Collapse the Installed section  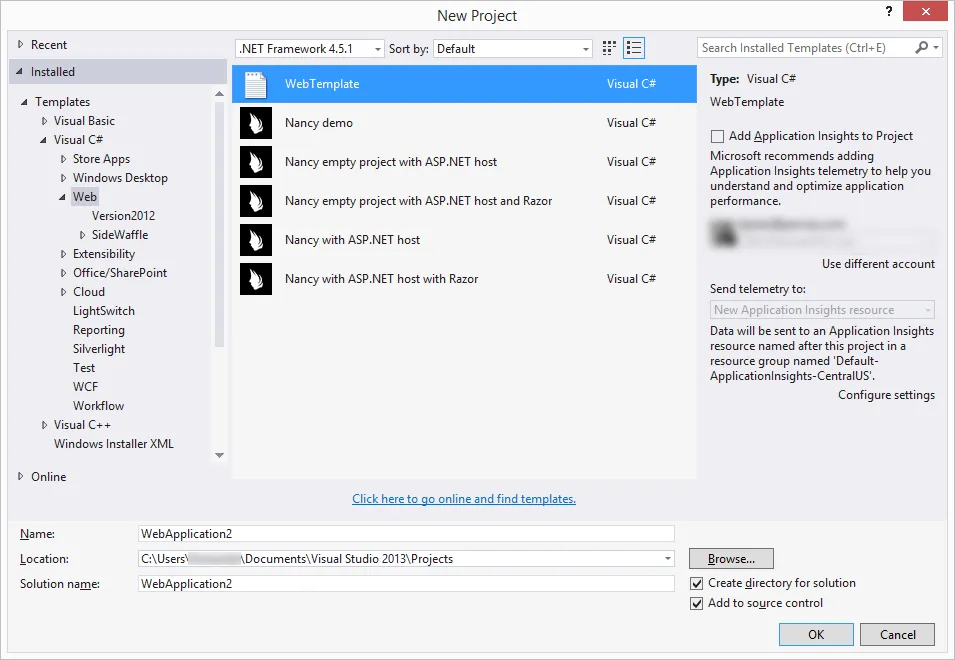point(19,72)
